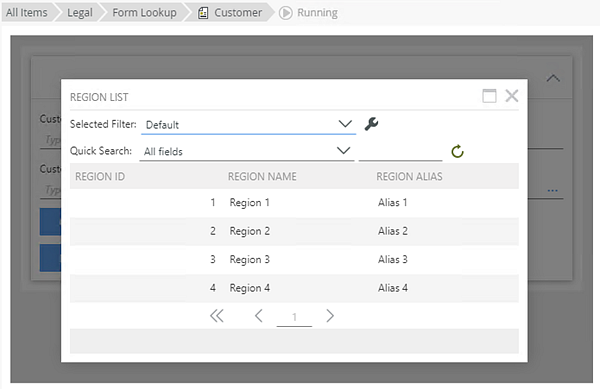This screenshot has height=389, width=600.
Task: Sort by Region Alias column header
Action: 409,176
